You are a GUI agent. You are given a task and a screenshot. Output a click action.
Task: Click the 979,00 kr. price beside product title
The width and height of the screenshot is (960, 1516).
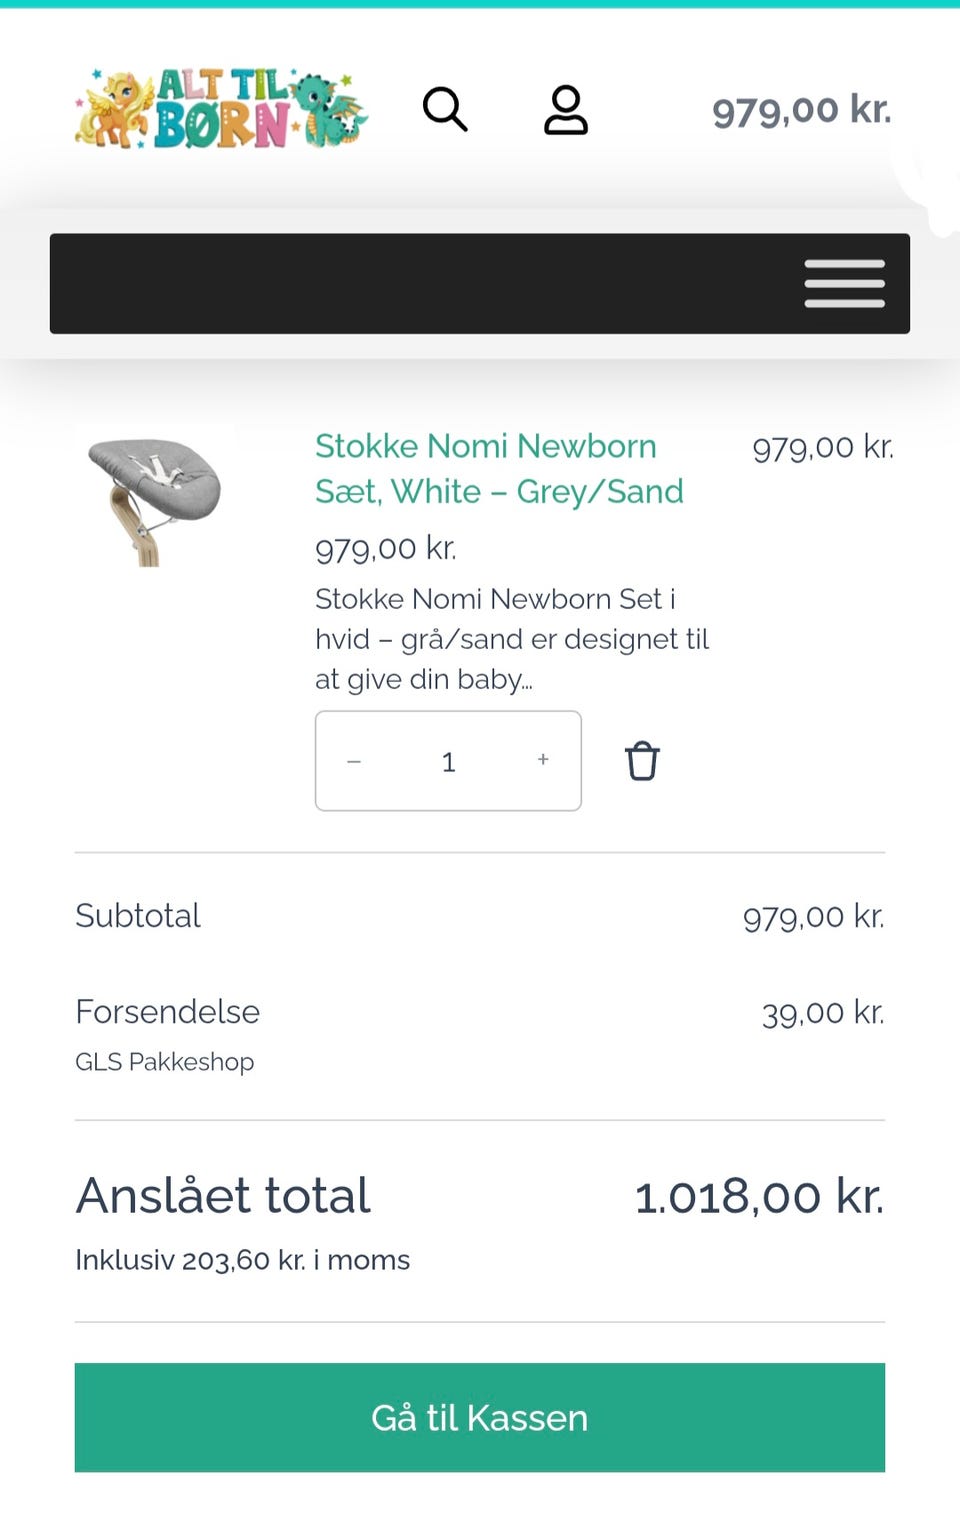click(823, 447)
